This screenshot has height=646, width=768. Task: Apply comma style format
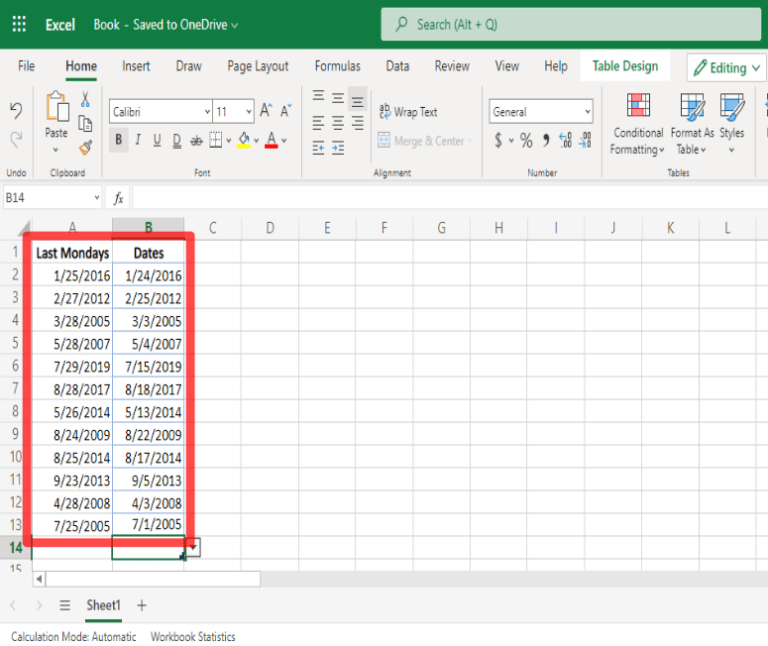[x=546, y=141]
